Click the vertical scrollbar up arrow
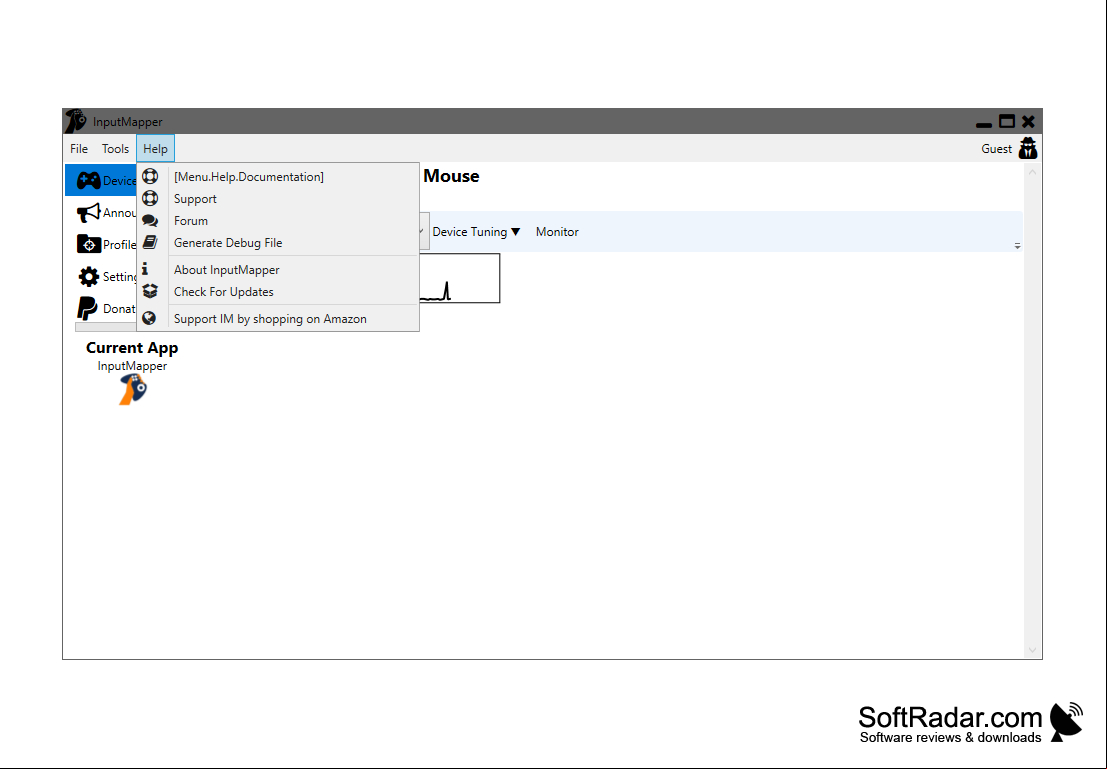The height and width of the screenshot is (769, 1107). (1032, 172)
